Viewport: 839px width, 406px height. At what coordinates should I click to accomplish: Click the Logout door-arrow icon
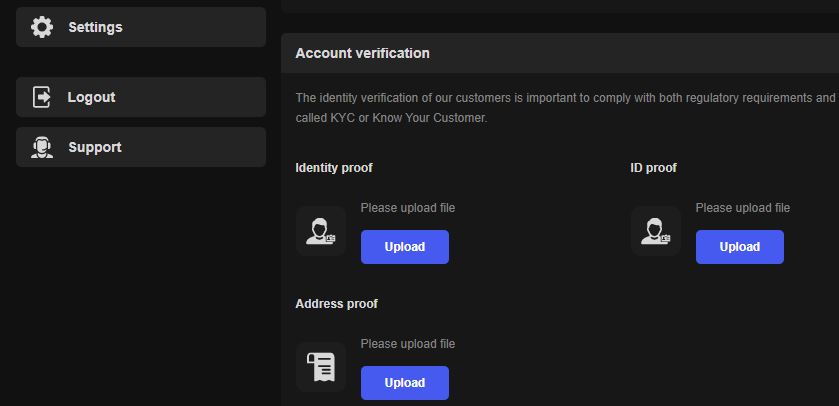(x=42, y=97)
